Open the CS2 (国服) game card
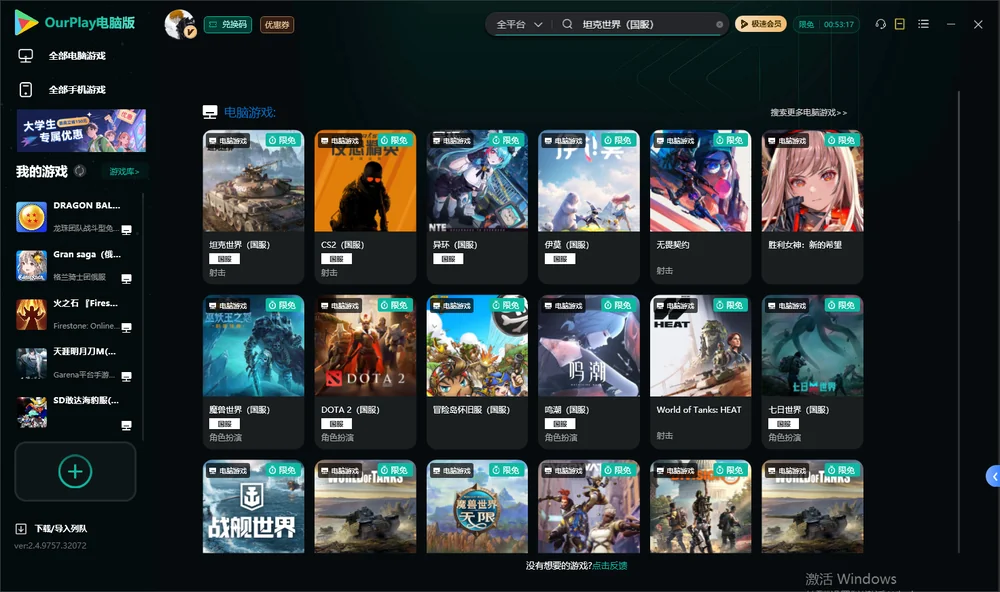Viewport: 1000px width, 592px height. [365, 207]
